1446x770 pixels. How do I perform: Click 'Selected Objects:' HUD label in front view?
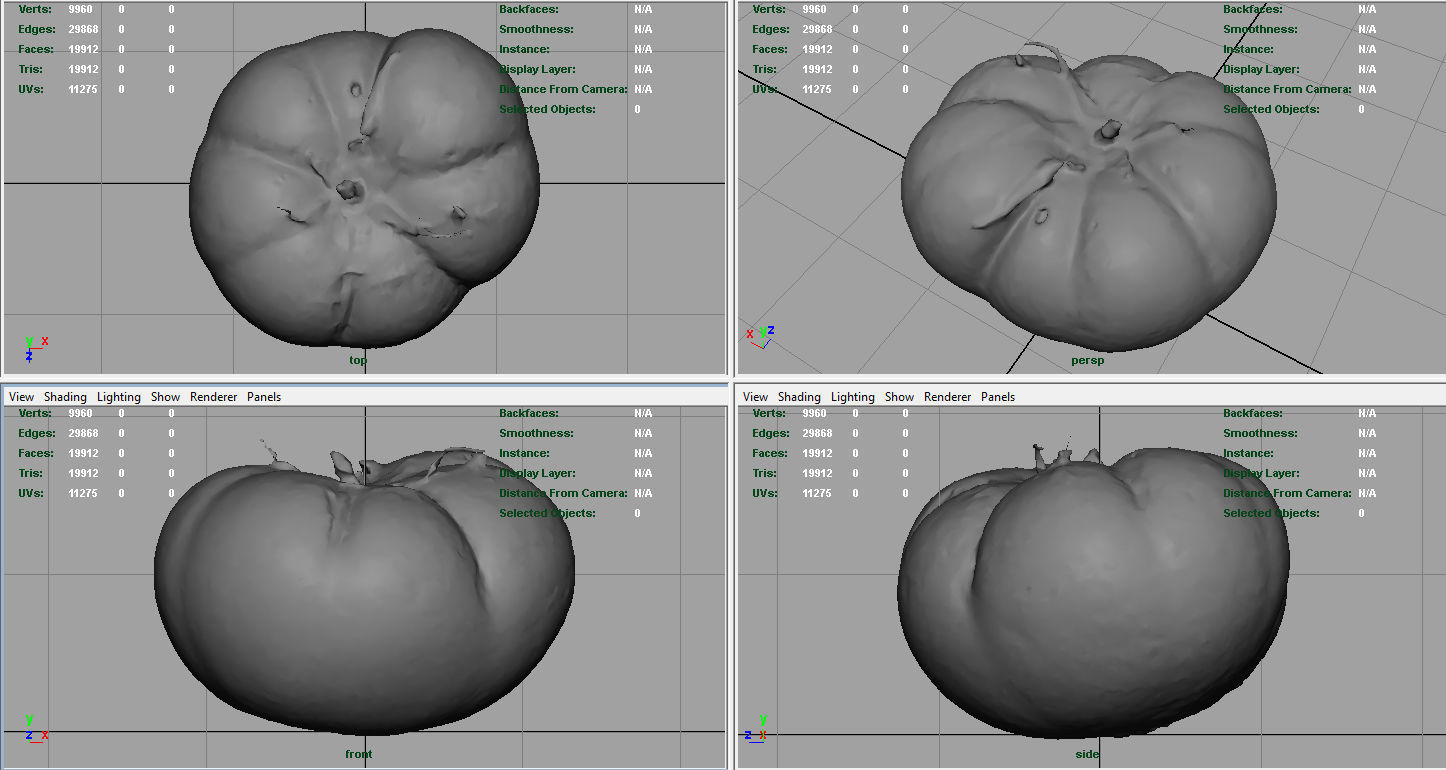pyautogui.click(x=547, y=513)
